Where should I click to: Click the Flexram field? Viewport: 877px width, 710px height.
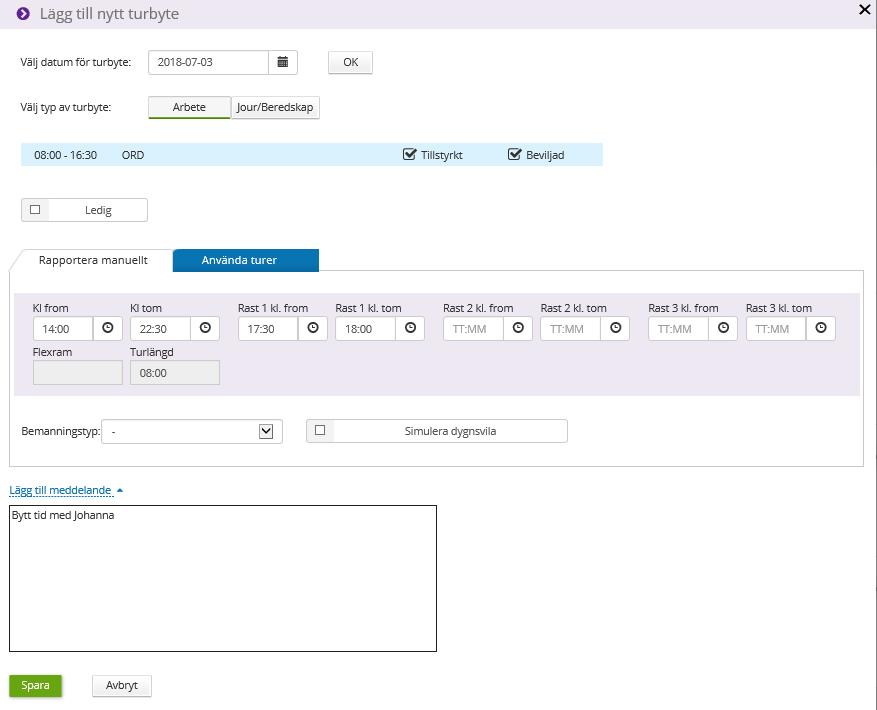(x=78, y=373)
